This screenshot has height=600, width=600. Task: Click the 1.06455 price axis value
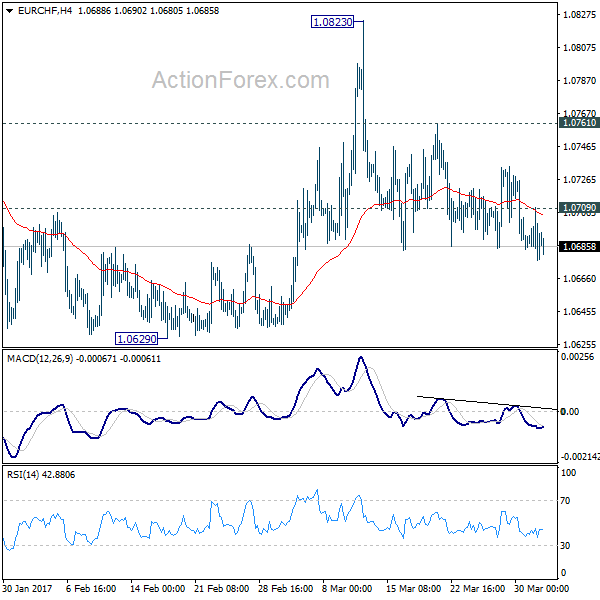pyautogui.click(x=580, y=311)
